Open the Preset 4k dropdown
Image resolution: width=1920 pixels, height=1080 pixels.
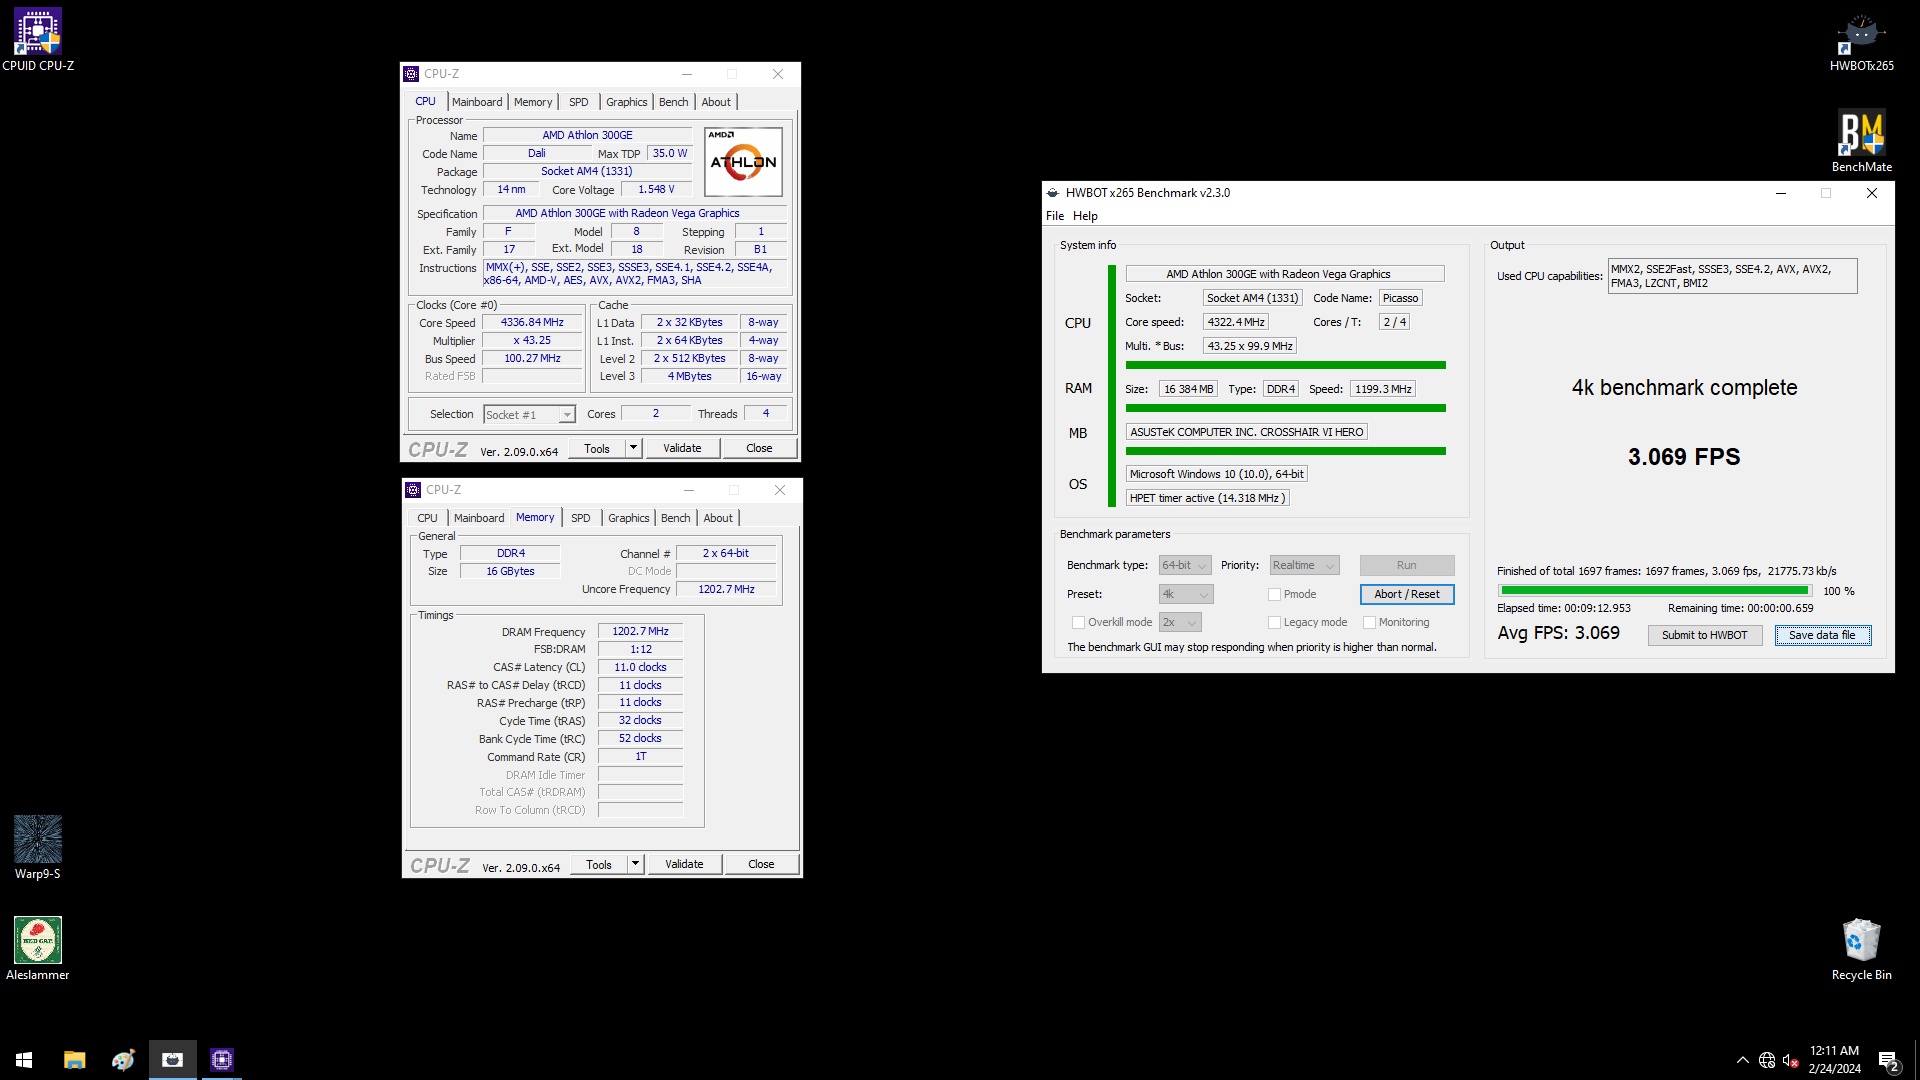[x=1186, y=594]
